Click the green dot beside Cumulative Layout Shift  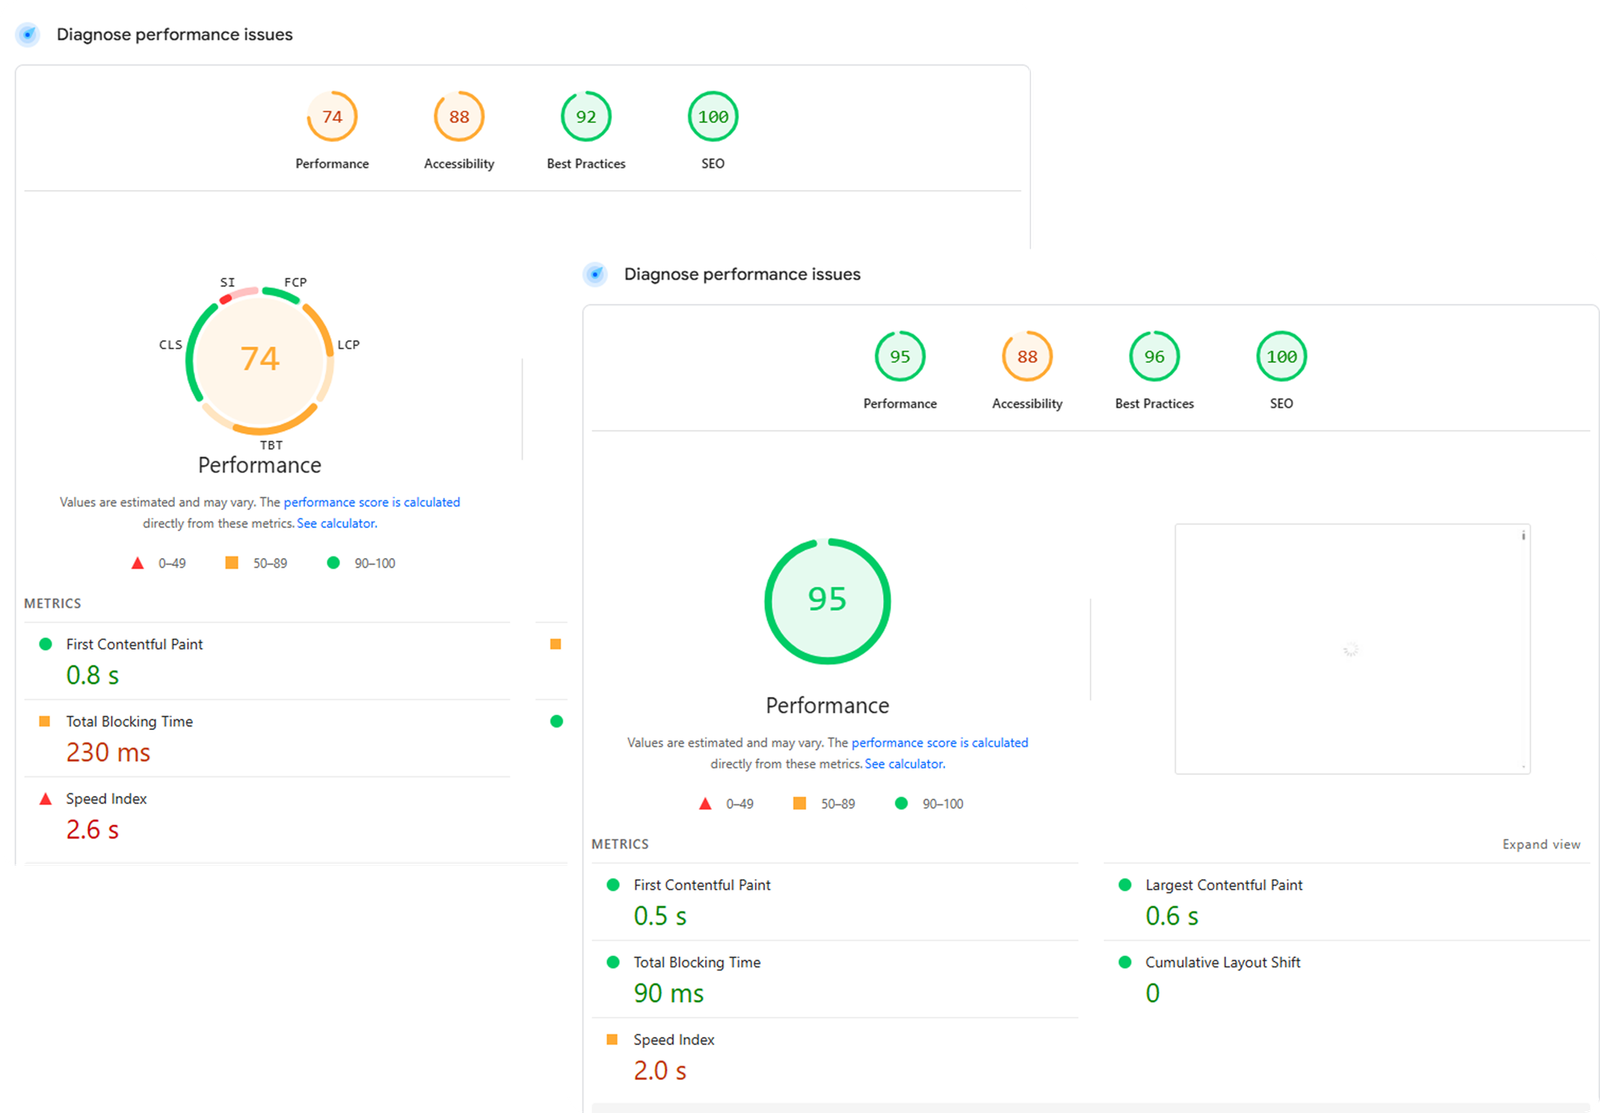point(1125,962)
